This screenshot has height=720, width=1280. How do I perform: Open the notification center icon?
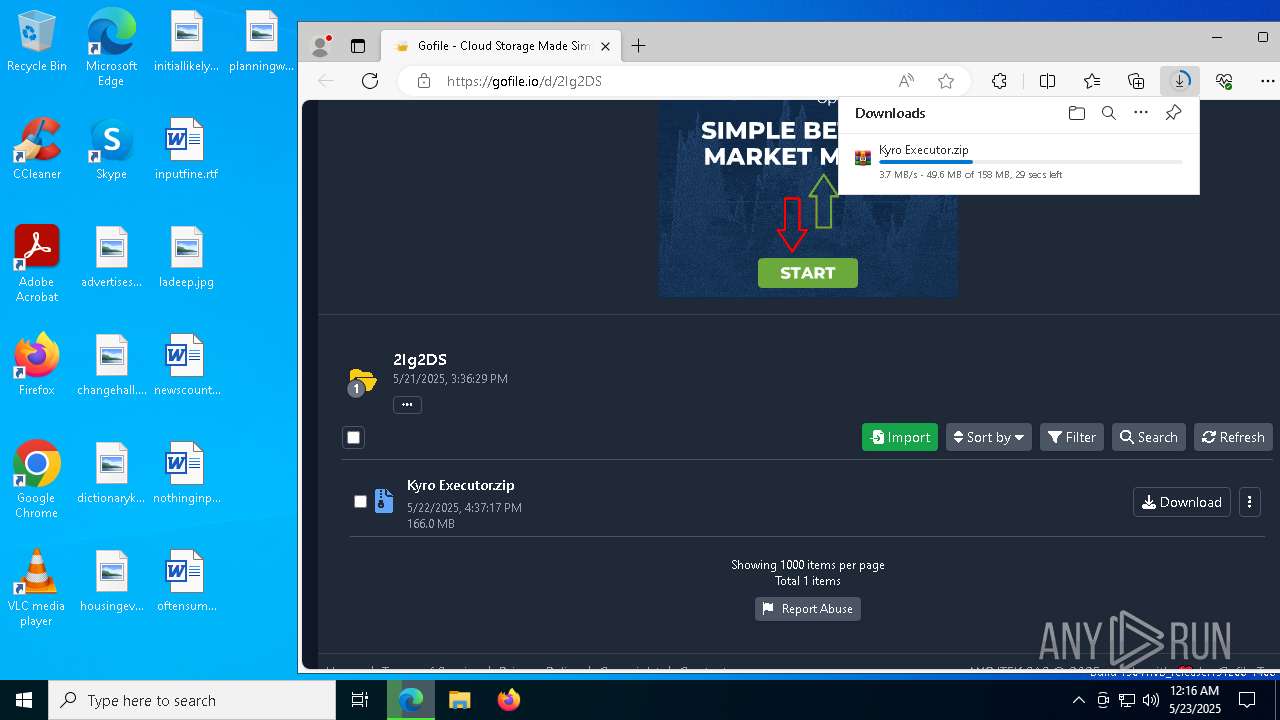[1246, 700]
